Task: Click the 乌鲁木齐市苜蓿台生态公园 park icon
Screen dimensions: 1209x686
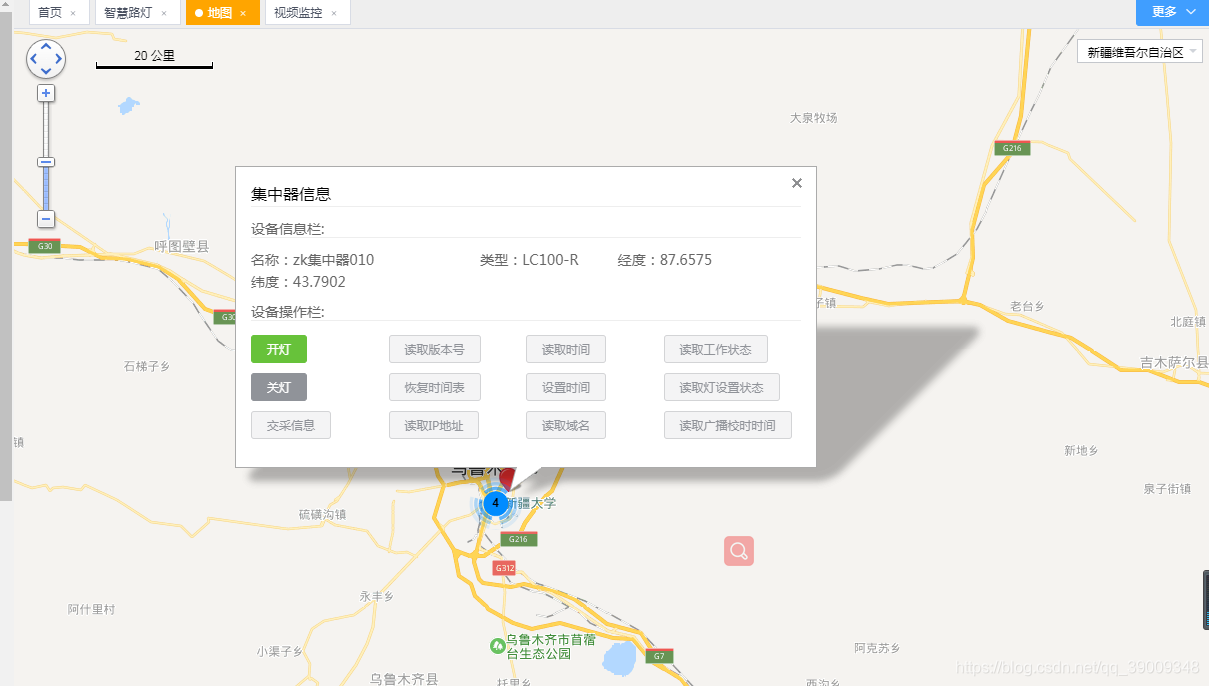Action: coord(497,646)
